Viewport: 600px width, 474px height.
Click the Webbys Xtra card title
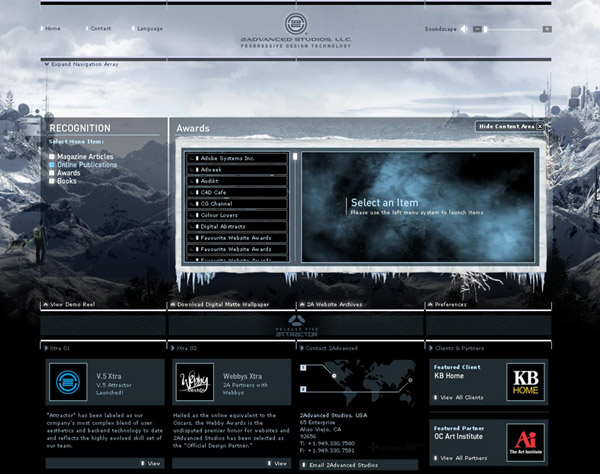[243, 376]
